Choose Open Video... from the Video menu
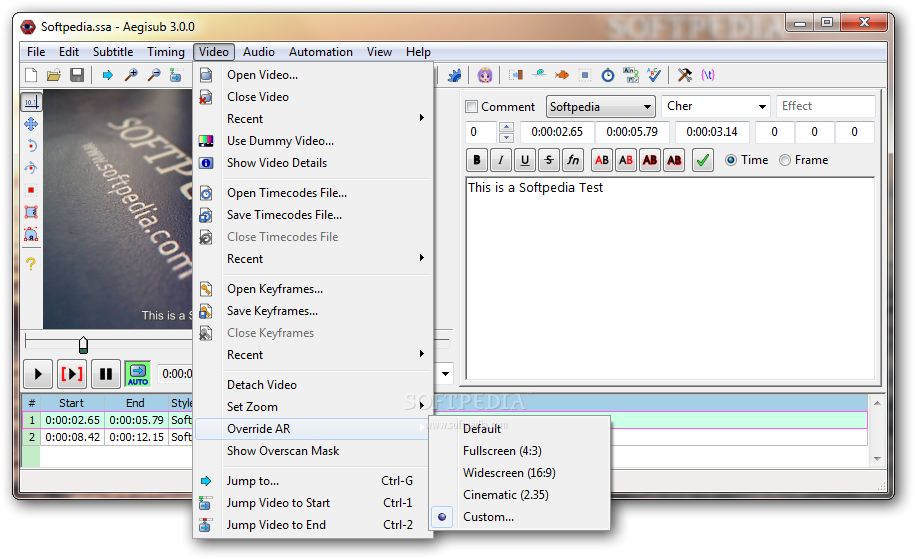The image size is (915, 559). 314,75
